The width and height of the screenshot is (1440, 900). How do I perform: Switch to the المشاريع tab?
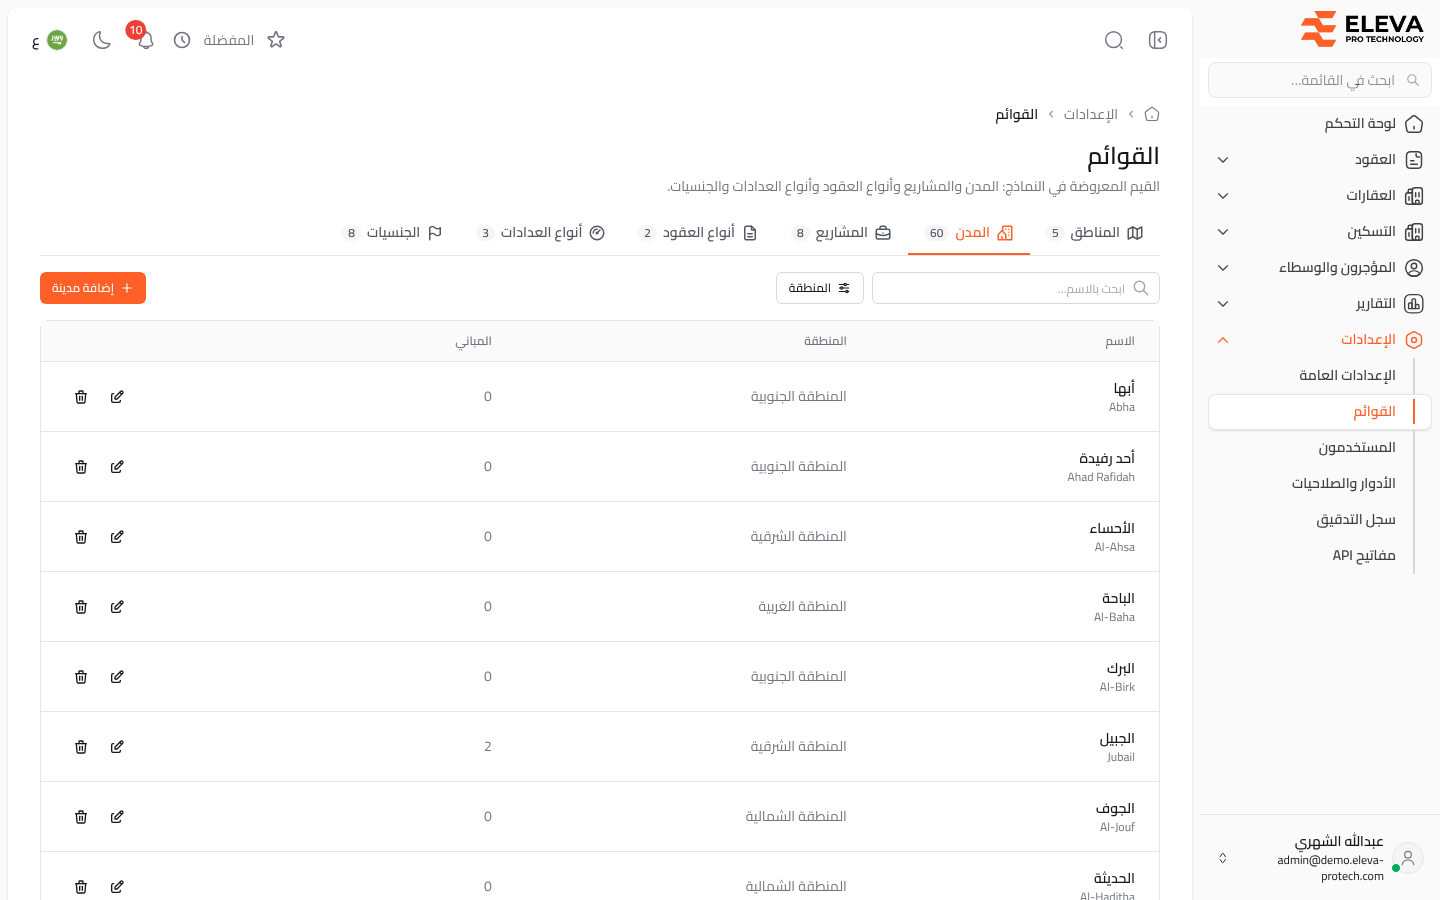tap(841, 233)
